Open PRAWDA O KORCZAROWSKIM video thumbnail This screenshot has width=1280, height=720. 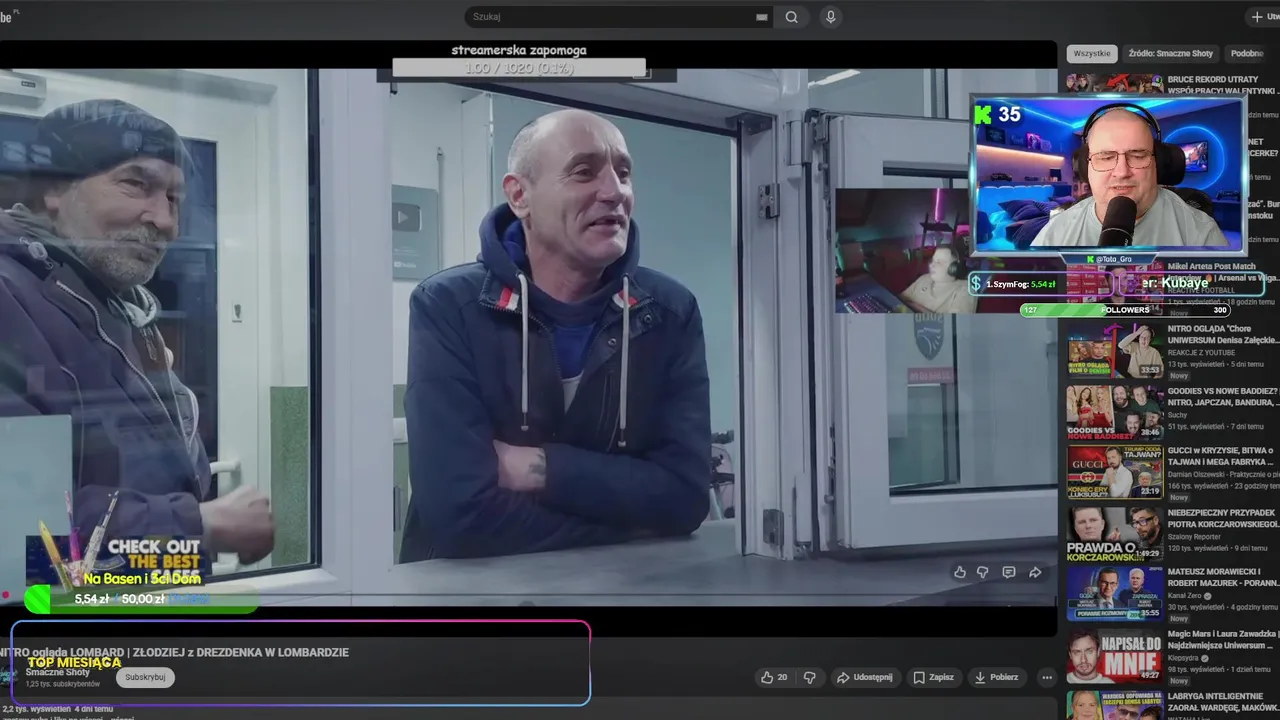pos(1114,534)
